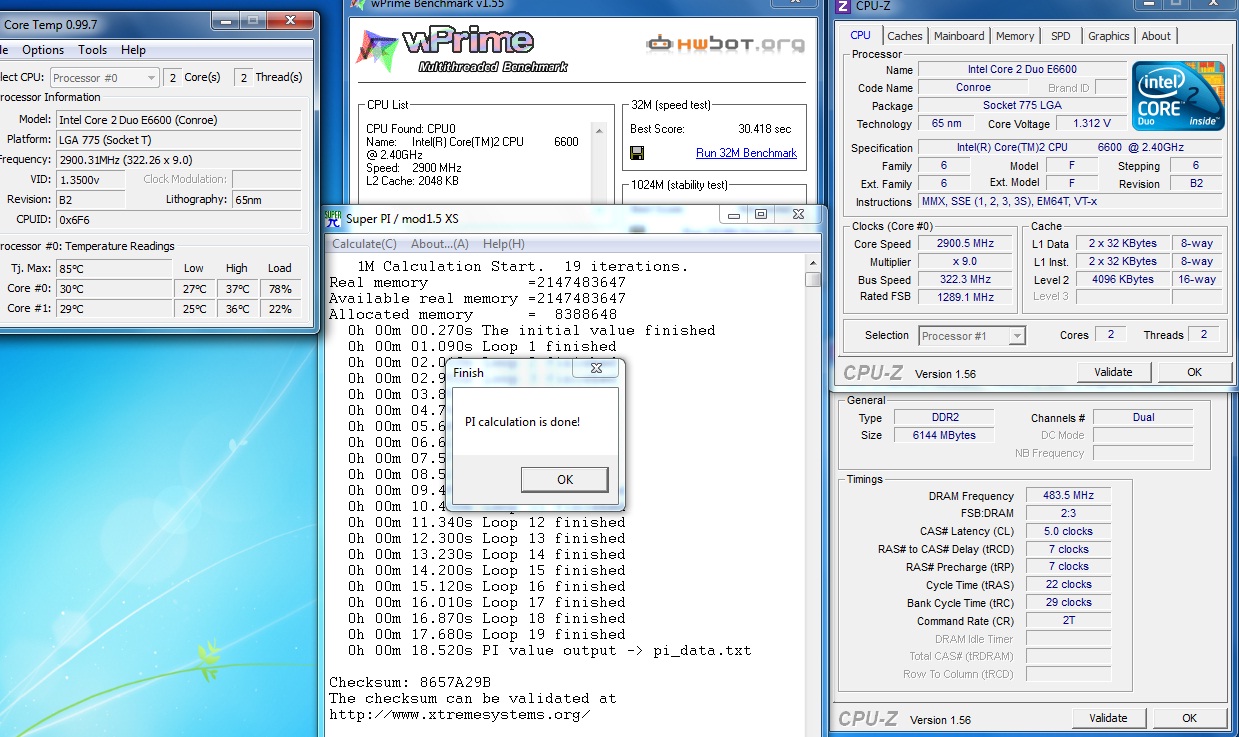Maximize the Super PI window
Screen dimensions: 1239x737
(x=761, y=214)
